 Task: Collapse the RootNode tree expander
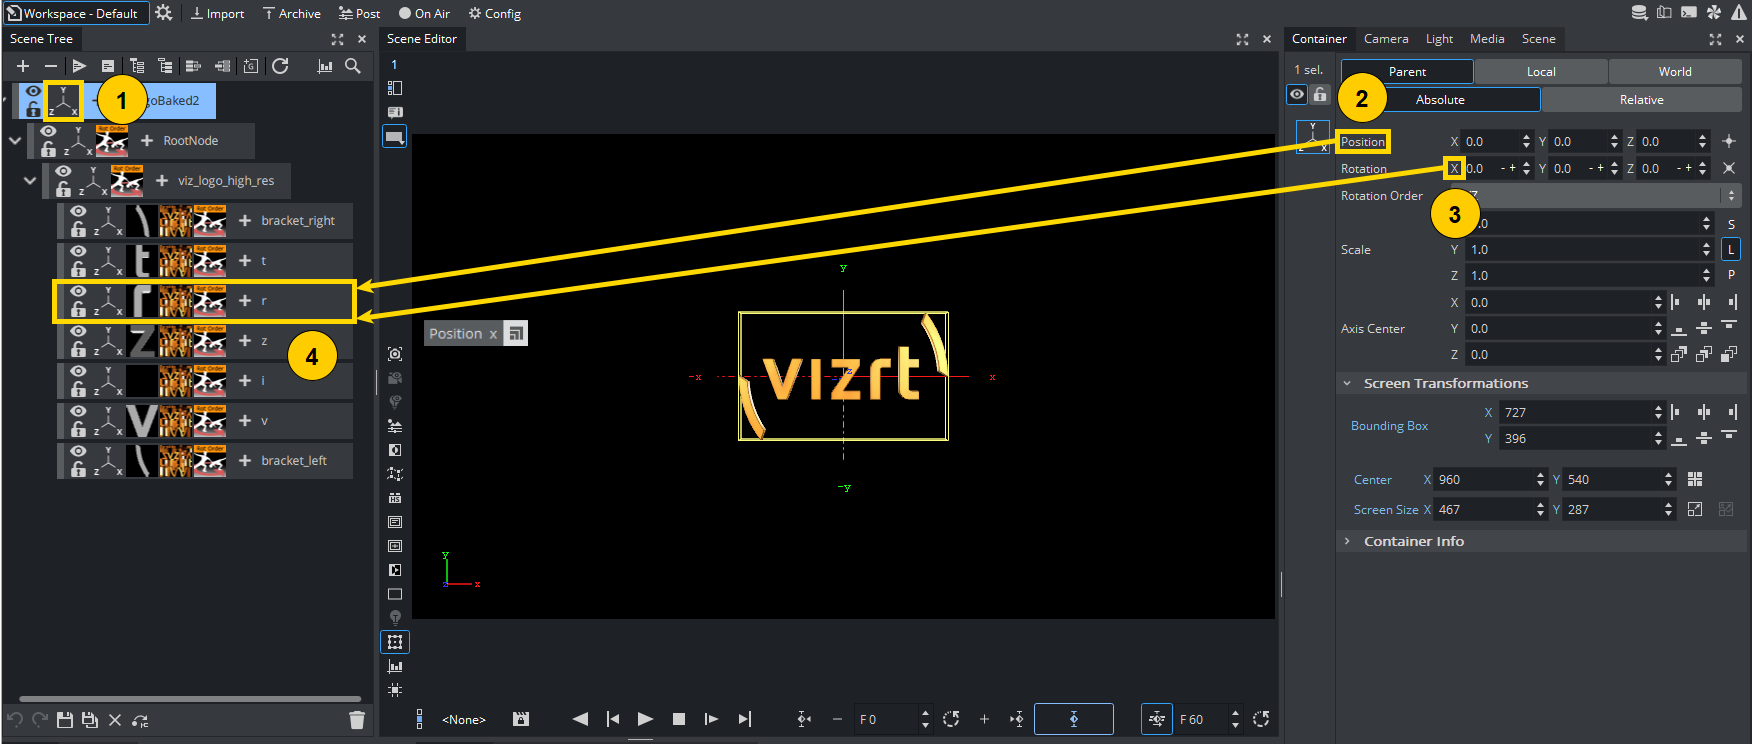coord(15,140)
